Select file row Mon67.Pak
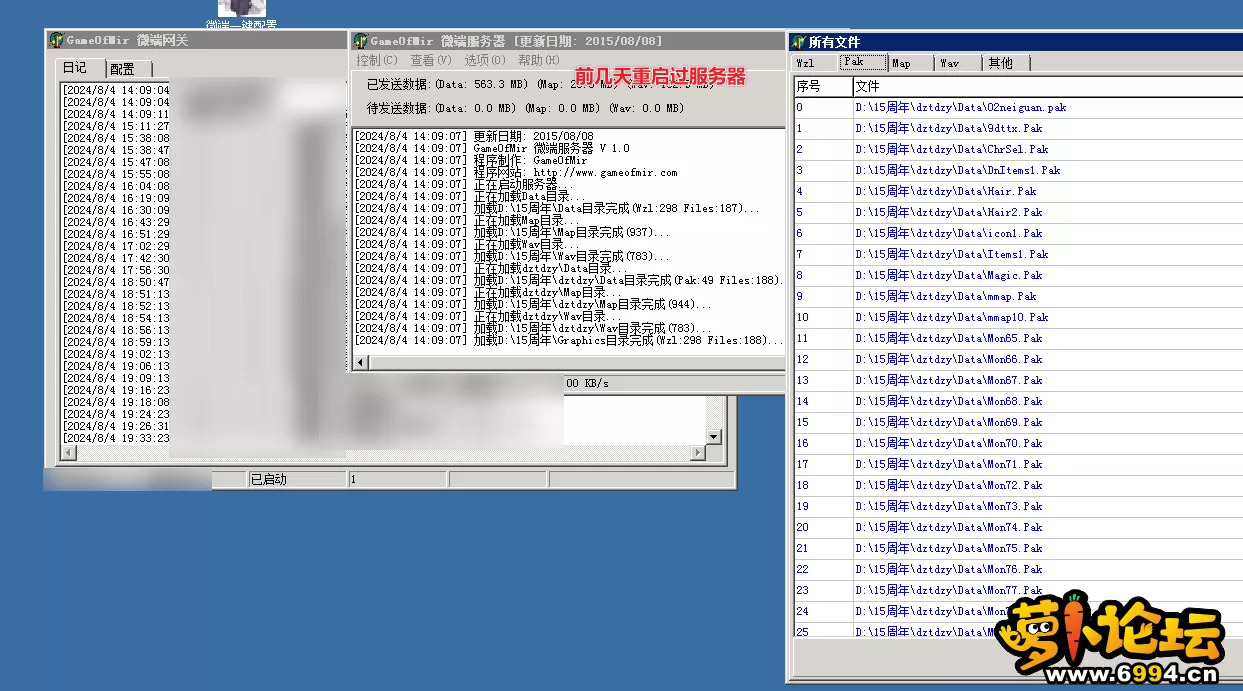The image size is (1243, 691). click(x=1018, y=380)
